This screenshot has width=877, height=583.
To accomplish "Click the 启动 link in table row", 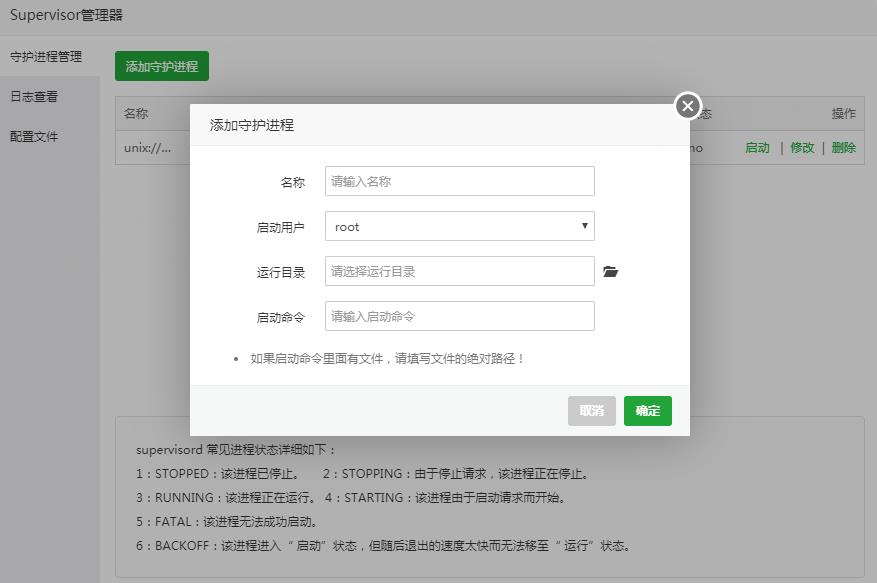I will (757, 148).
